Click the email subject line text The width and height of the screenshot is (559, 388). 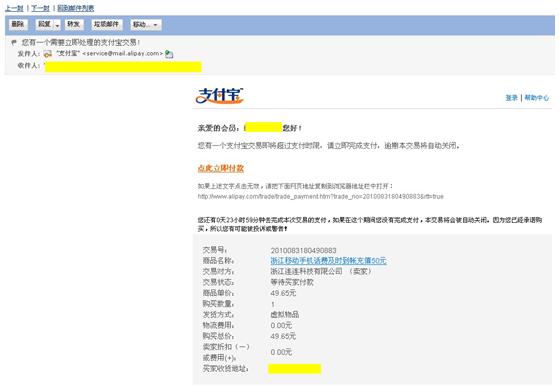[x=81, y=42]
